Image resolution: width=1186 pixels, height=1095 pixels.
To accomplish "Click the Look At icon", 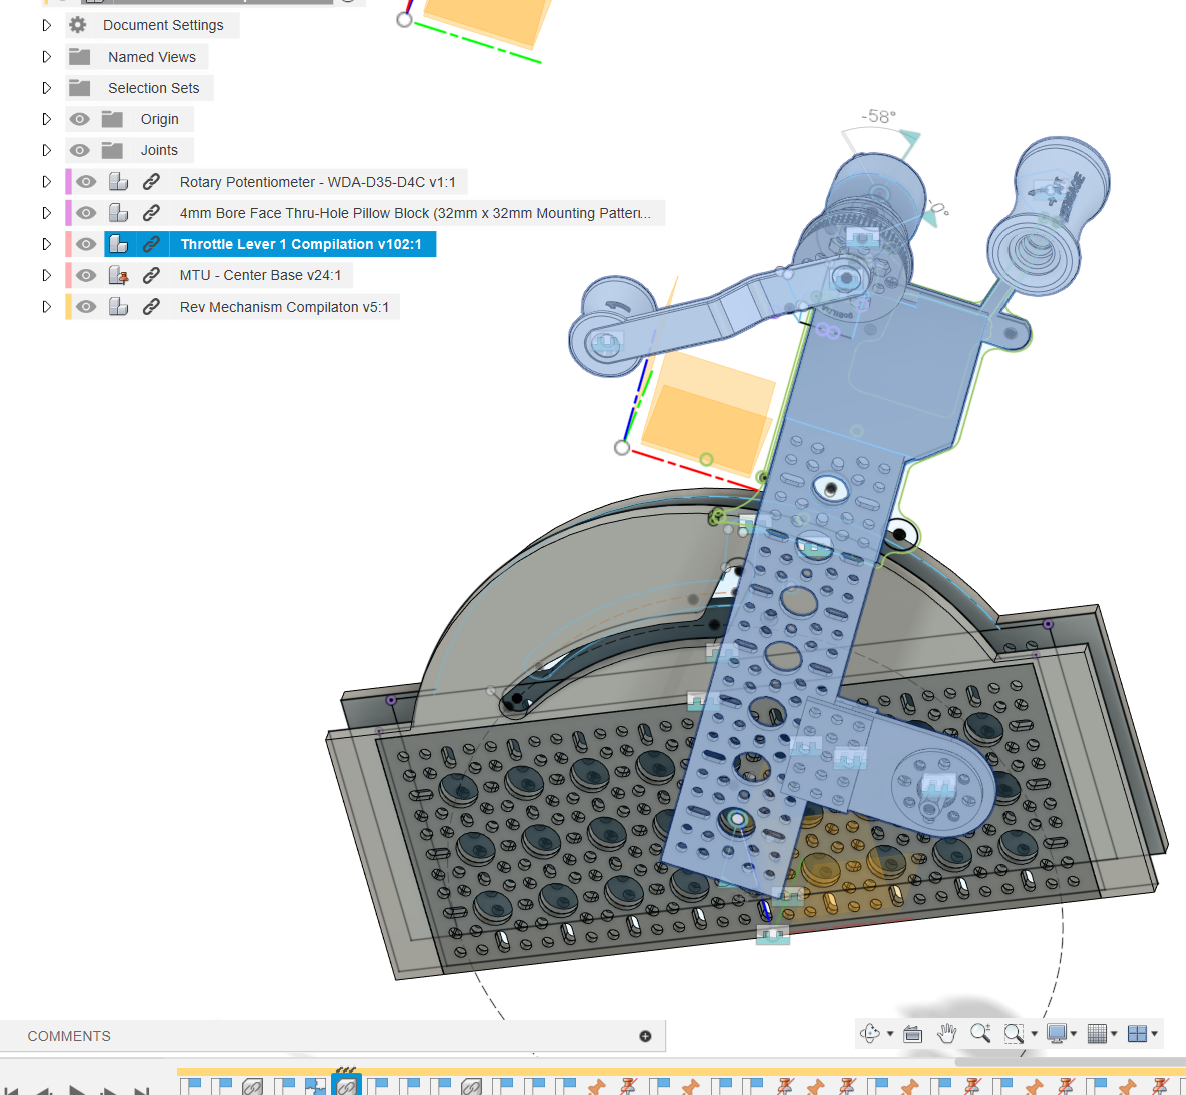I will click(x=912, y=1033).
